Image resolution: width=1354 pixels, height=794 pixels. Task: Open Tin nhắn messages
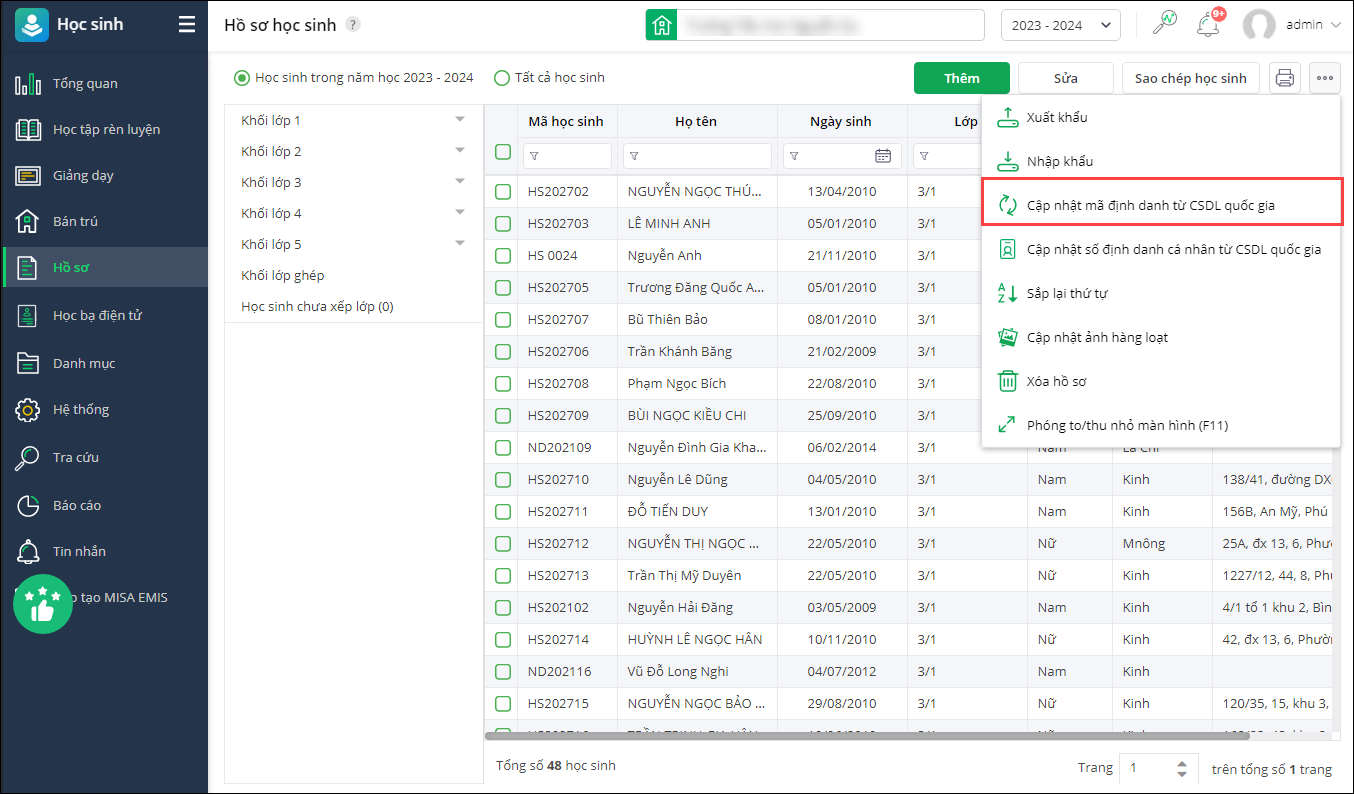(104, 551)
